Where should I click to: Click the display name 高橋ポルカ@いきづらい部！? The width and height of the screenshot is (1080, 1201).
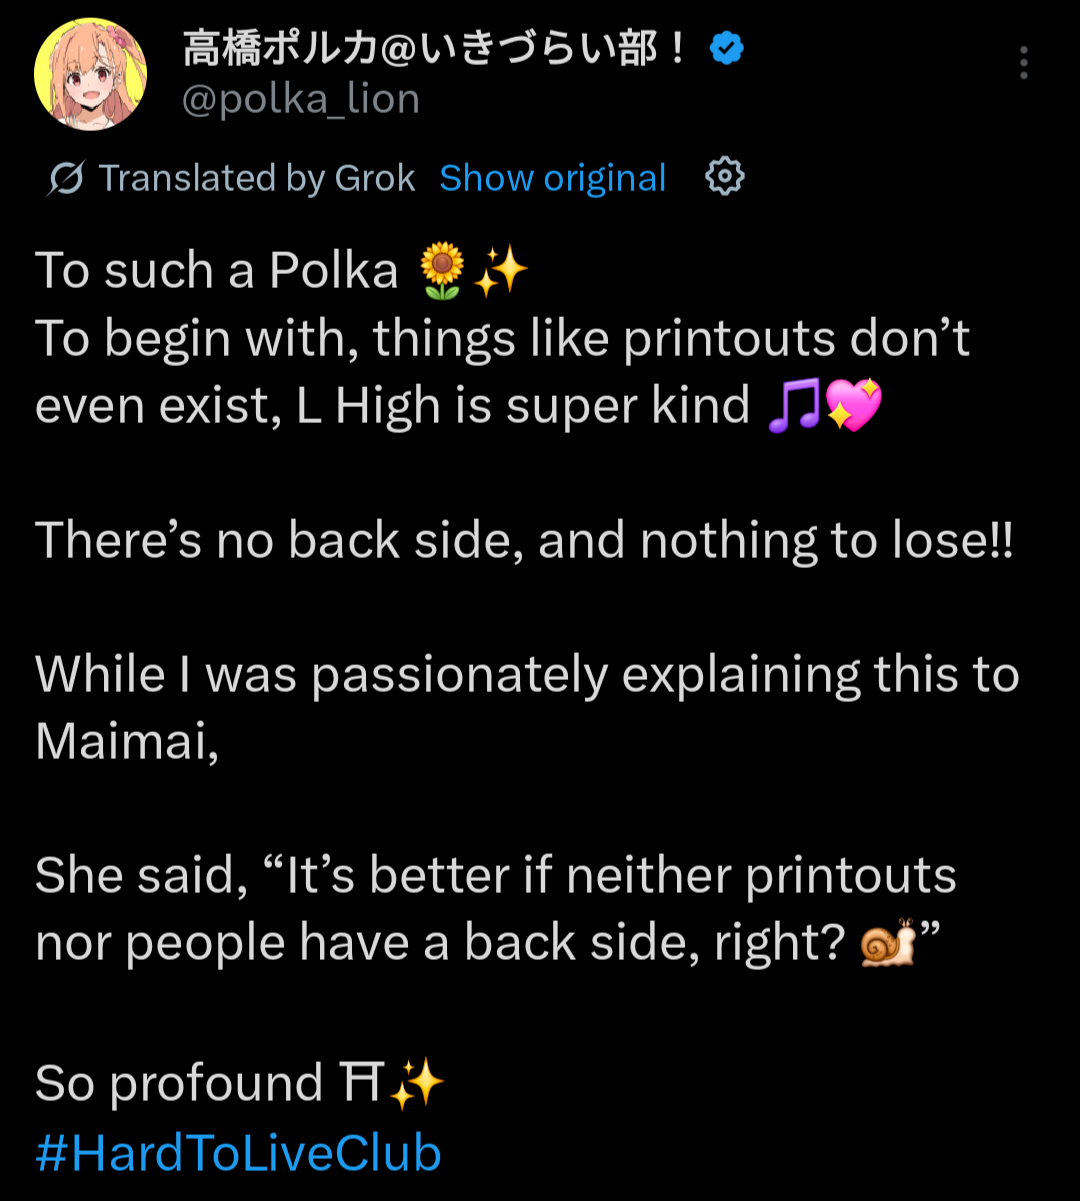point(436,48)
